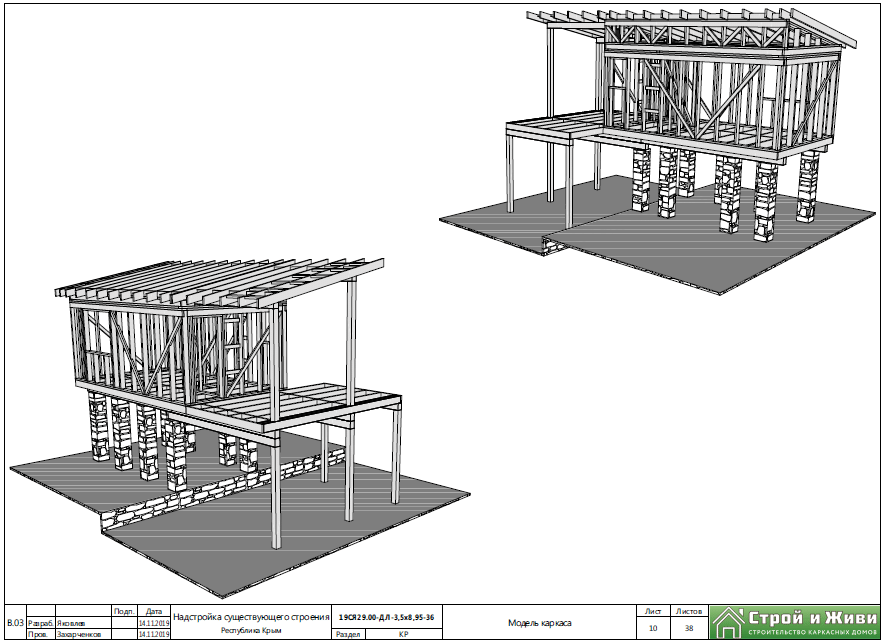The image size is (883, 643).
Task: Click the total sheets '38' cell
Action: tap(688, 628)
